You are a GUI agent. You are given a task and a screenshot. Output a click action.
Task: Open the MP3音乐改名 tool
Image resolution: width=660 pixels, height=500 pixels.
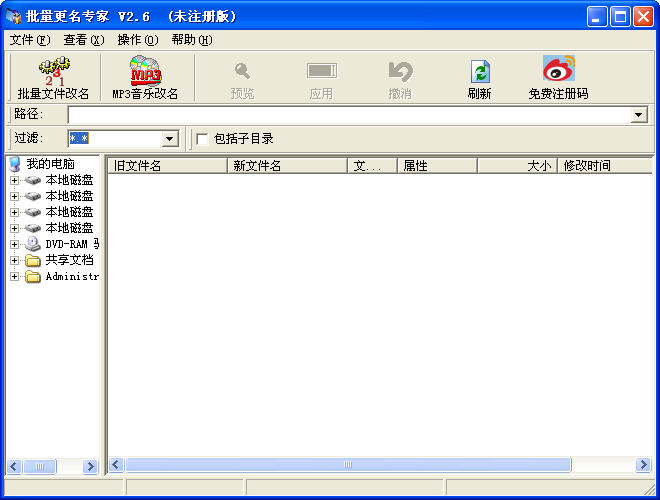click(145, 78)
